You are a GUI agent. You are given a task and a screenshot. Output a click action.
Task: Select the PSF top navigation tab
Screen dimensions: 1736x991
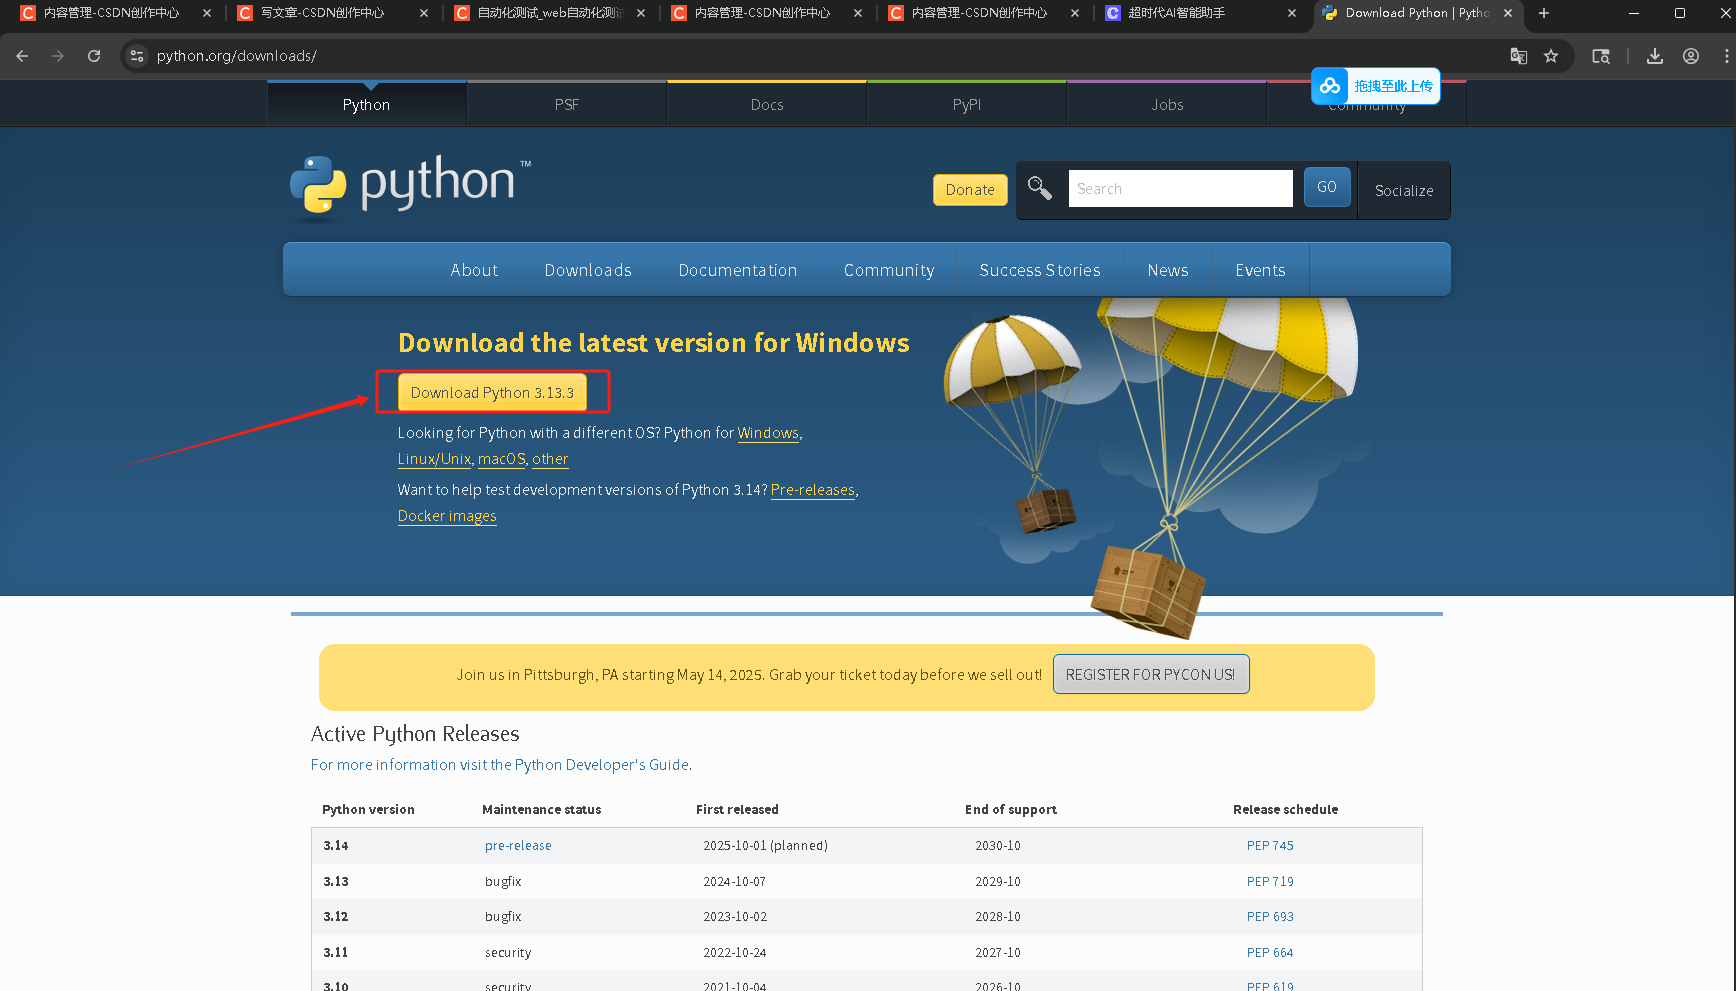[567, 104]
